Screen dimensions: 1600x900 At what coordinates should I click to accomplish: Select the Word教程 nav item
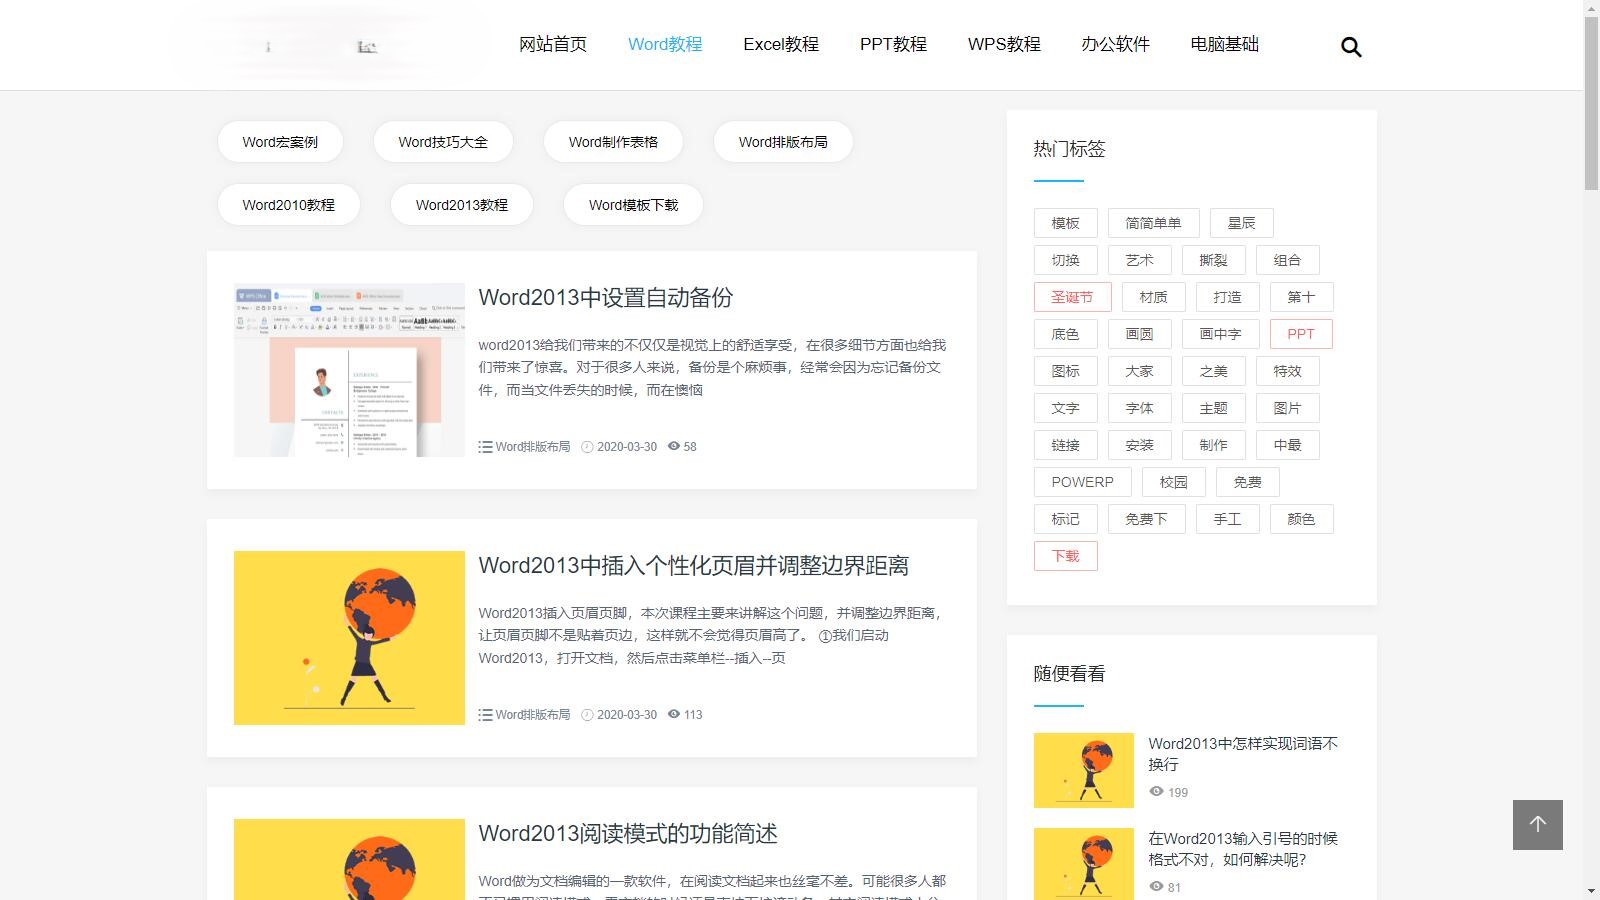665,44
